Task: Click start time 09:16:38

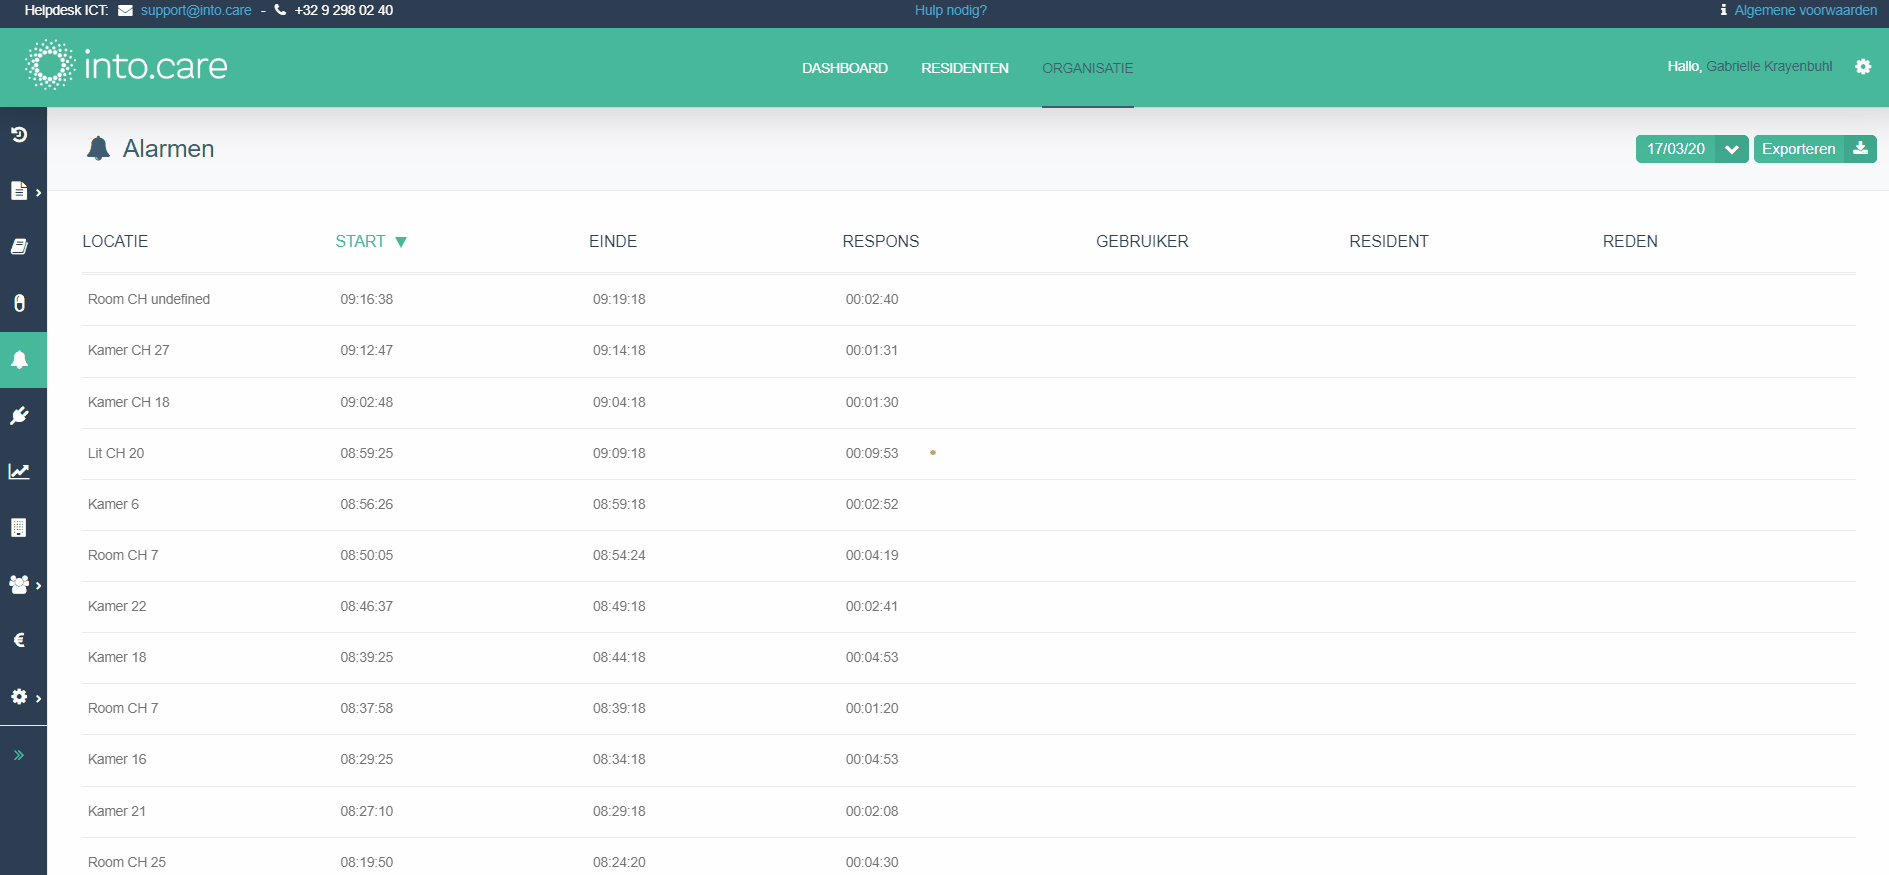Action: pos(367,299)
